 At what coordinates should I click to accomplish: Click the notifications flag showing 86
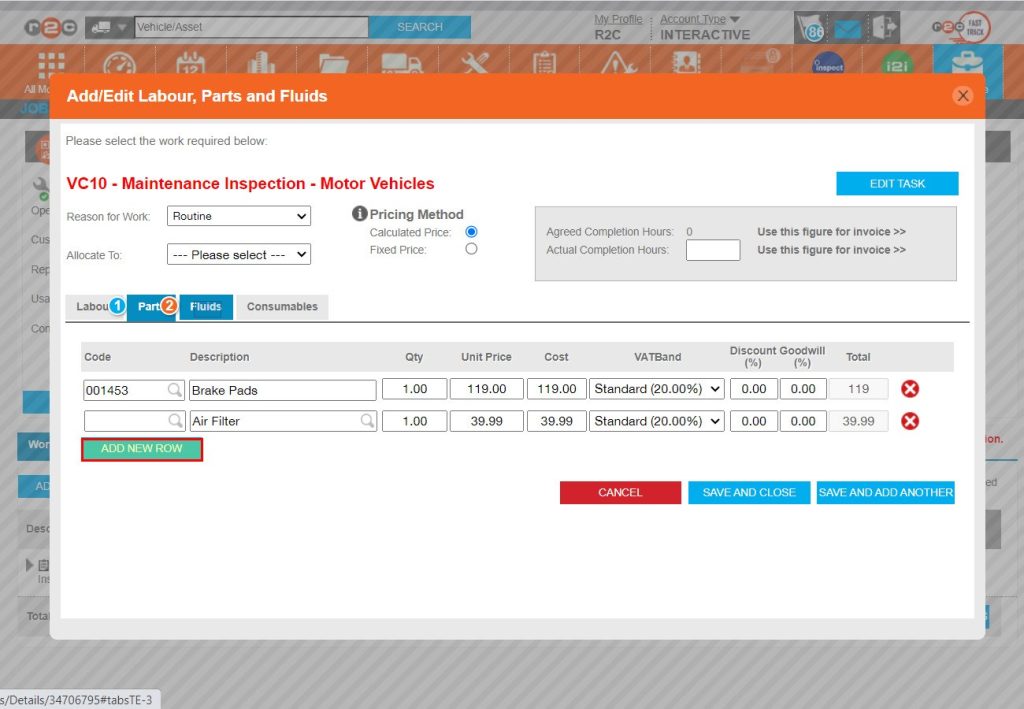(x=811, y=27)
